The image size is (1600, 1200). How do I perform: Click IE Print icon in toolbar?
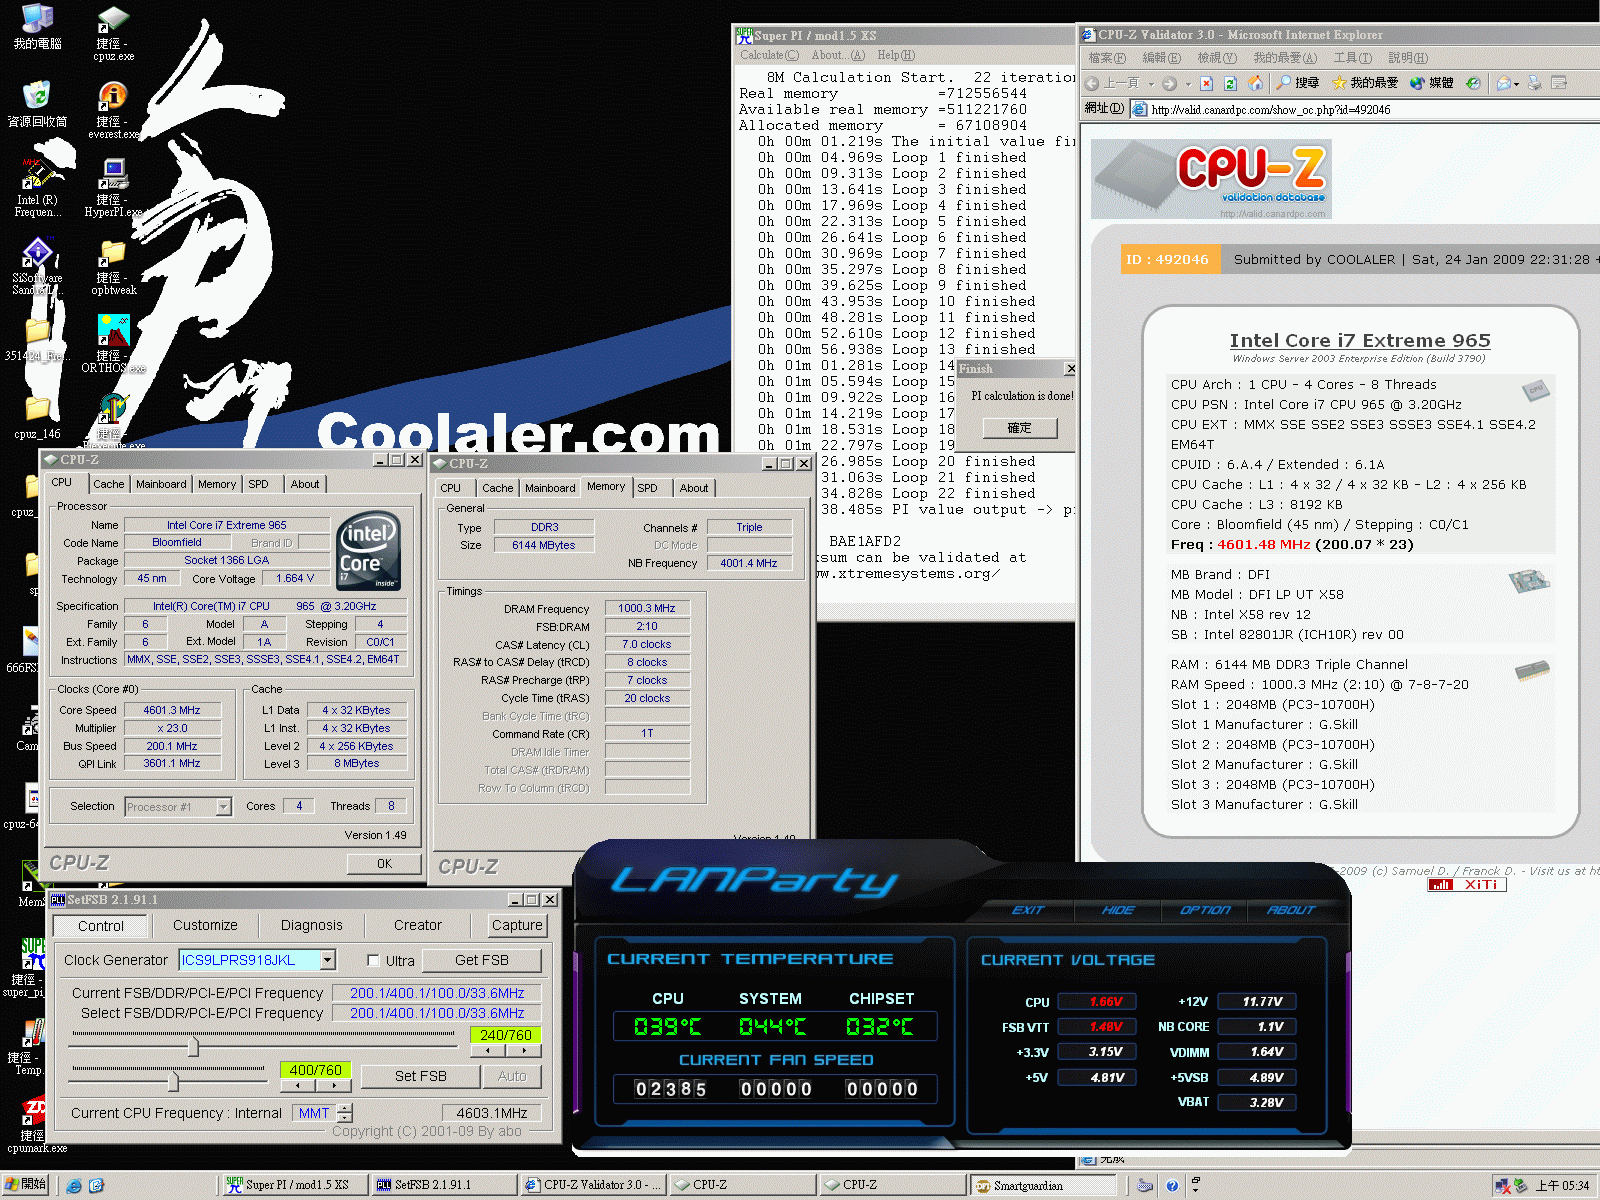click(1535, 83)
